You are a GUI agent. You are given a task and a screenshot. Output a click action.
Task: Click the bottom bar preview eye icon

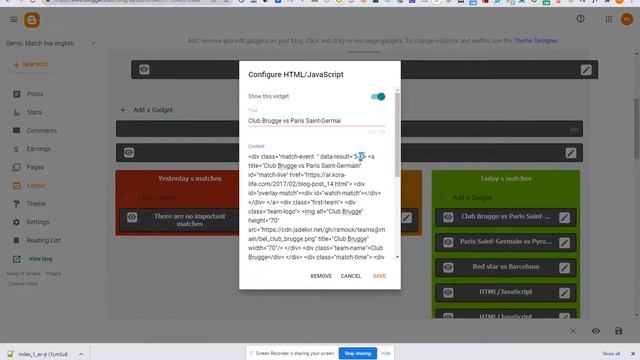(x=596, y=331)
